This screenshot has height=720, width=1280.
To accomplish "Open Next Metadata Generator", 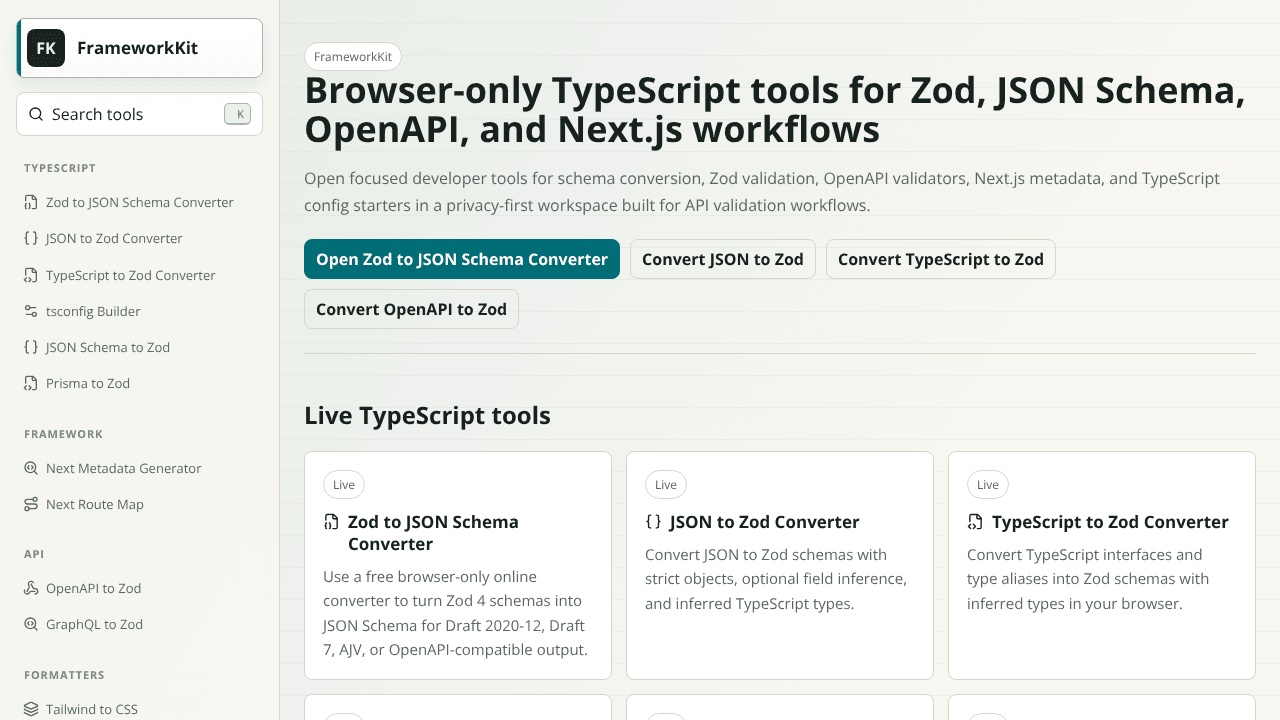I will (140, 468).
